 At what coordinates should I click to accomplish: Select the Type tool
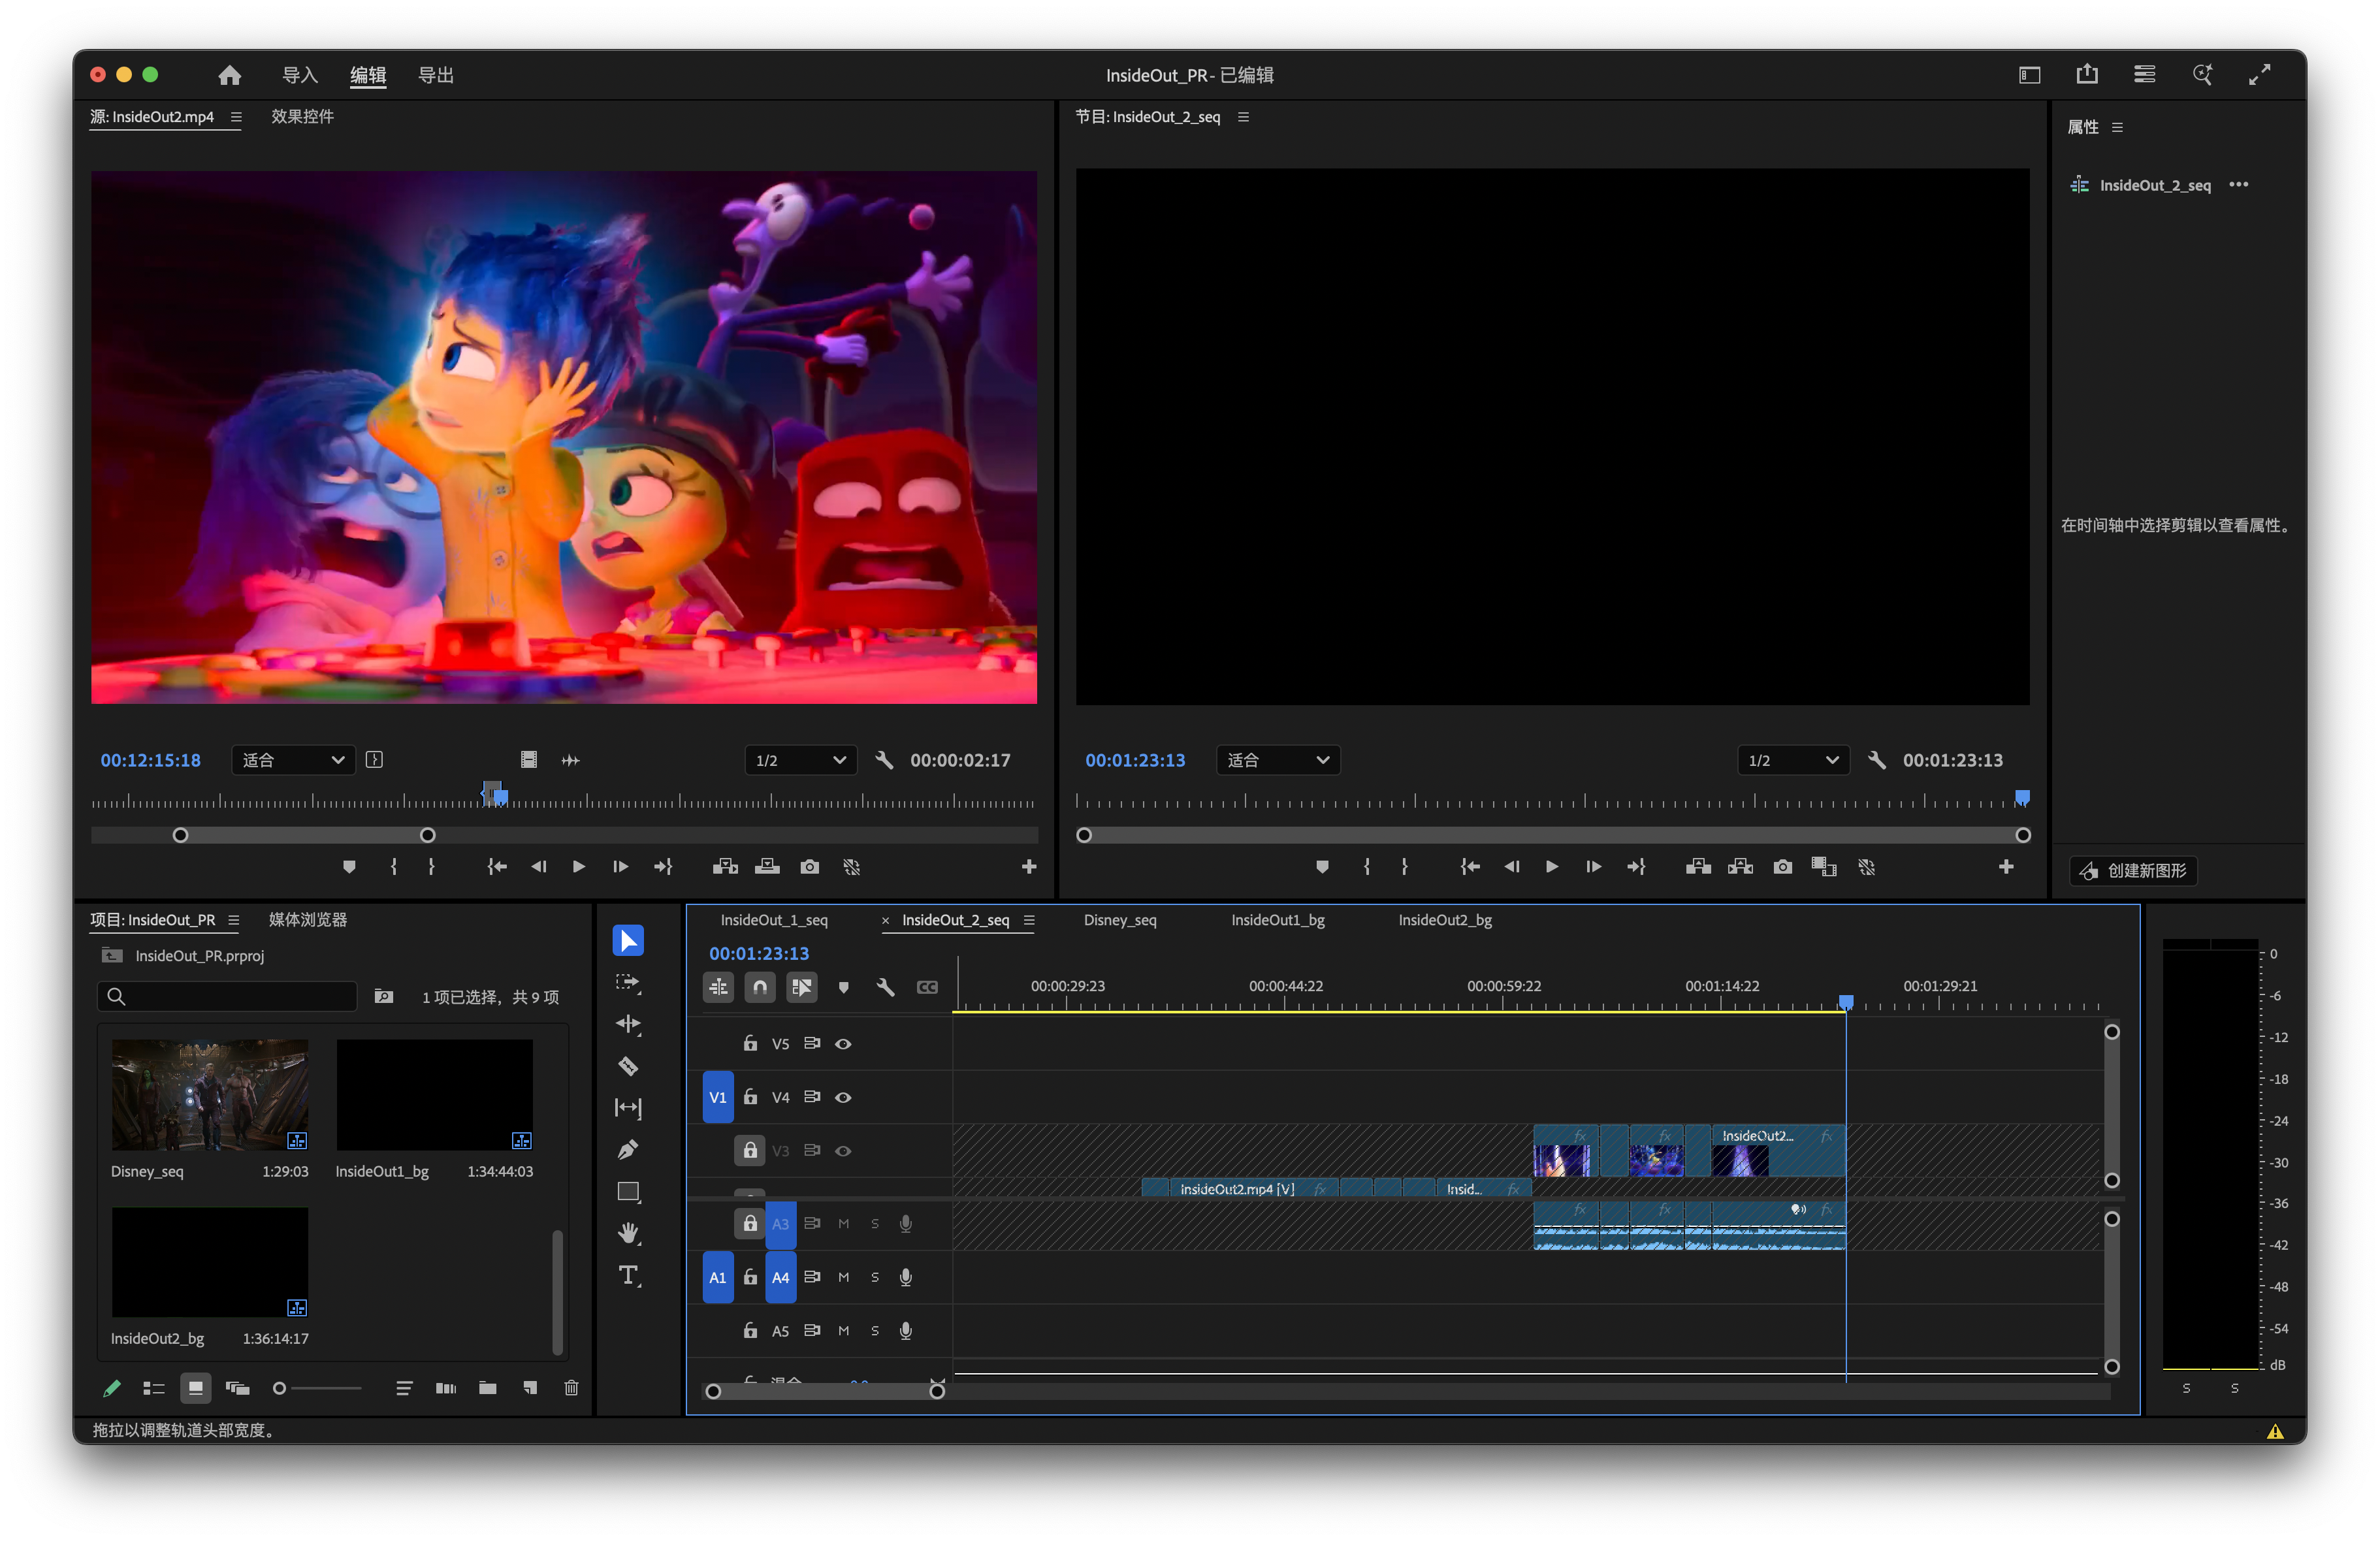628,1275
